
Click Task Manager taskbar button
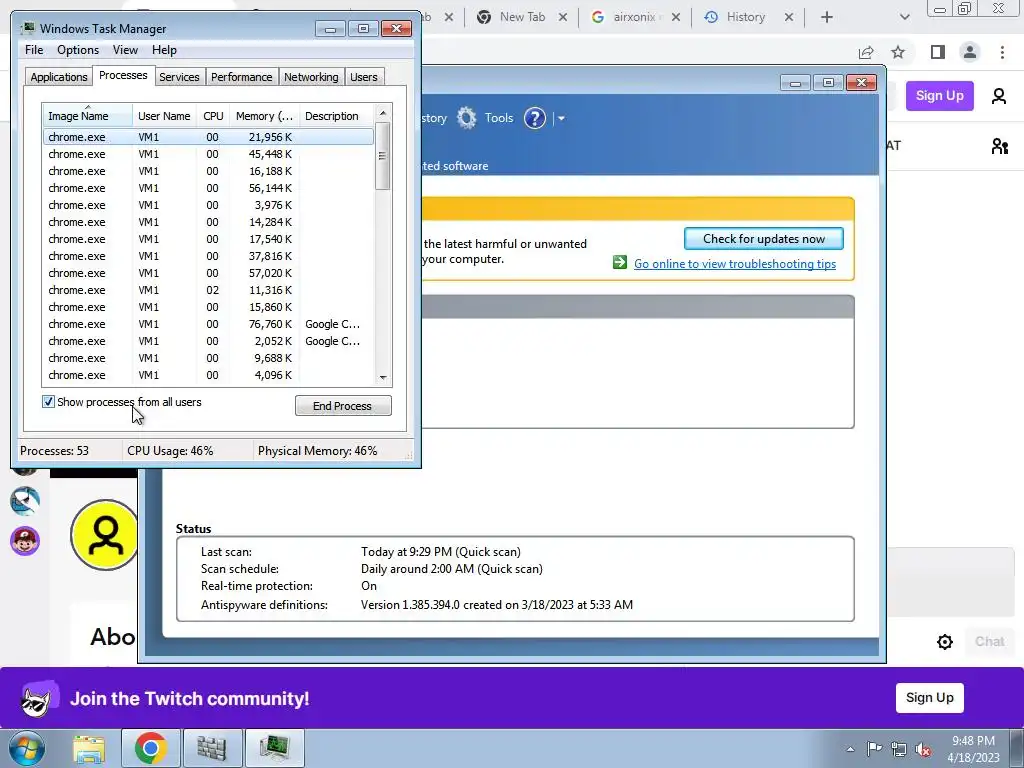[x=274, y=748]
